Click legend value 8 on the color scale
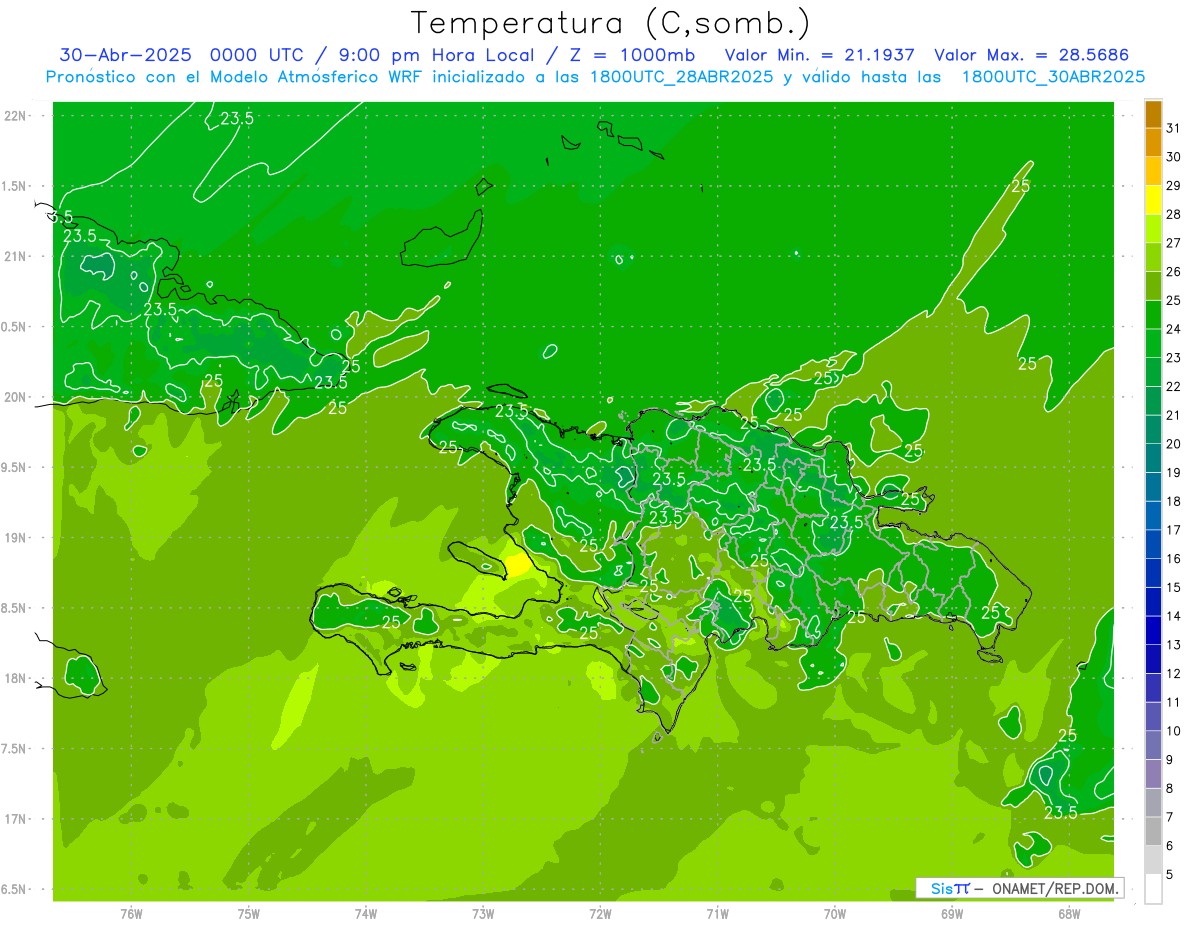The width and height of the screenshot is (1200, 927). [x=1170, y=789]
